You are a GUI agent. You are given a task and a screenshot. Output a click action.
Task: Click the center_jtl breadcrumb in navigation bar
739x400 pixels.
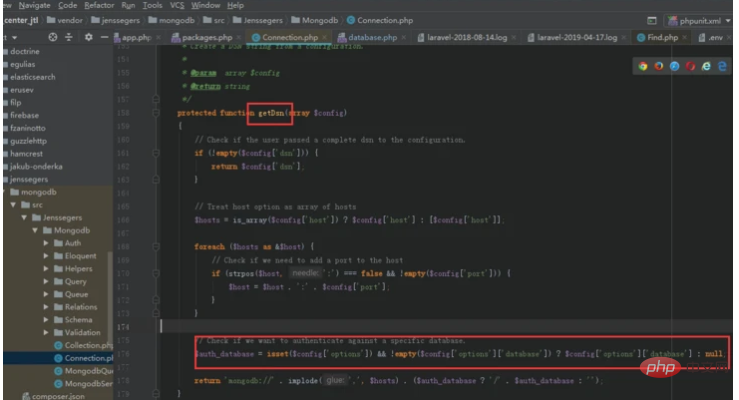pos(21,20)
